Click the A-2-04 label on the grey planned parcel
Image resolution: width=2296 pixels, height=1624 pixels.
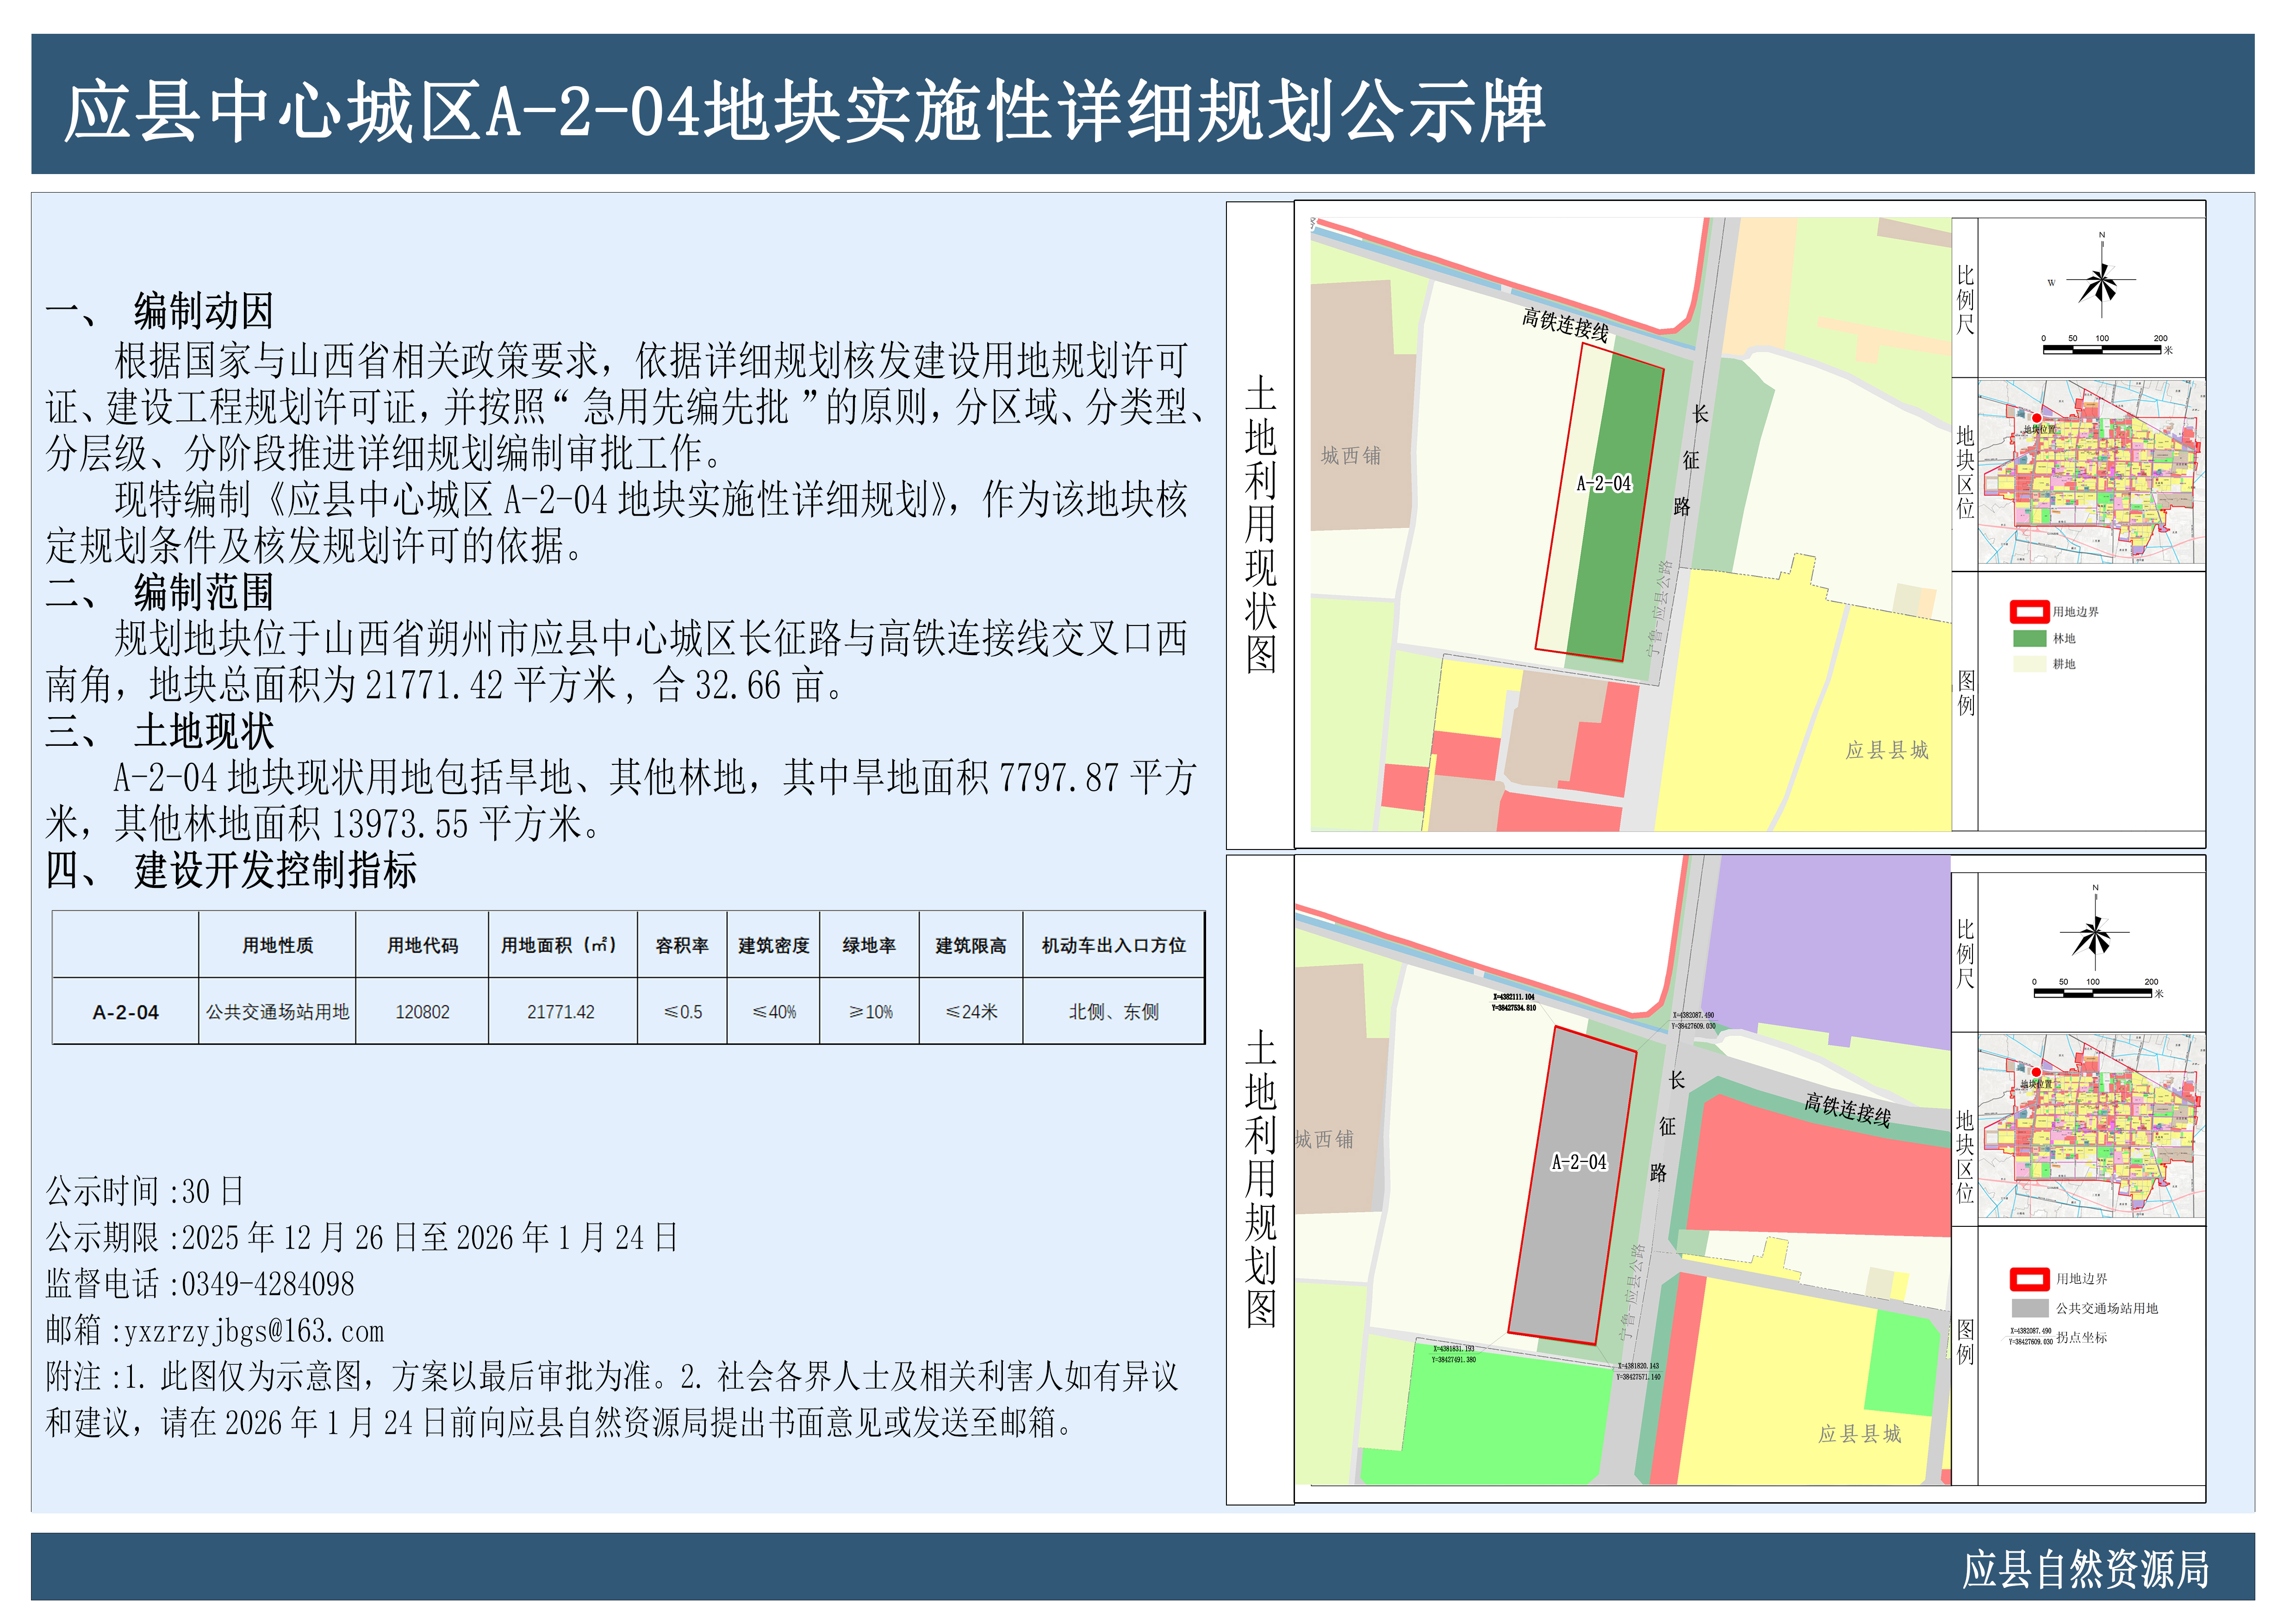click(1579, 1162)
